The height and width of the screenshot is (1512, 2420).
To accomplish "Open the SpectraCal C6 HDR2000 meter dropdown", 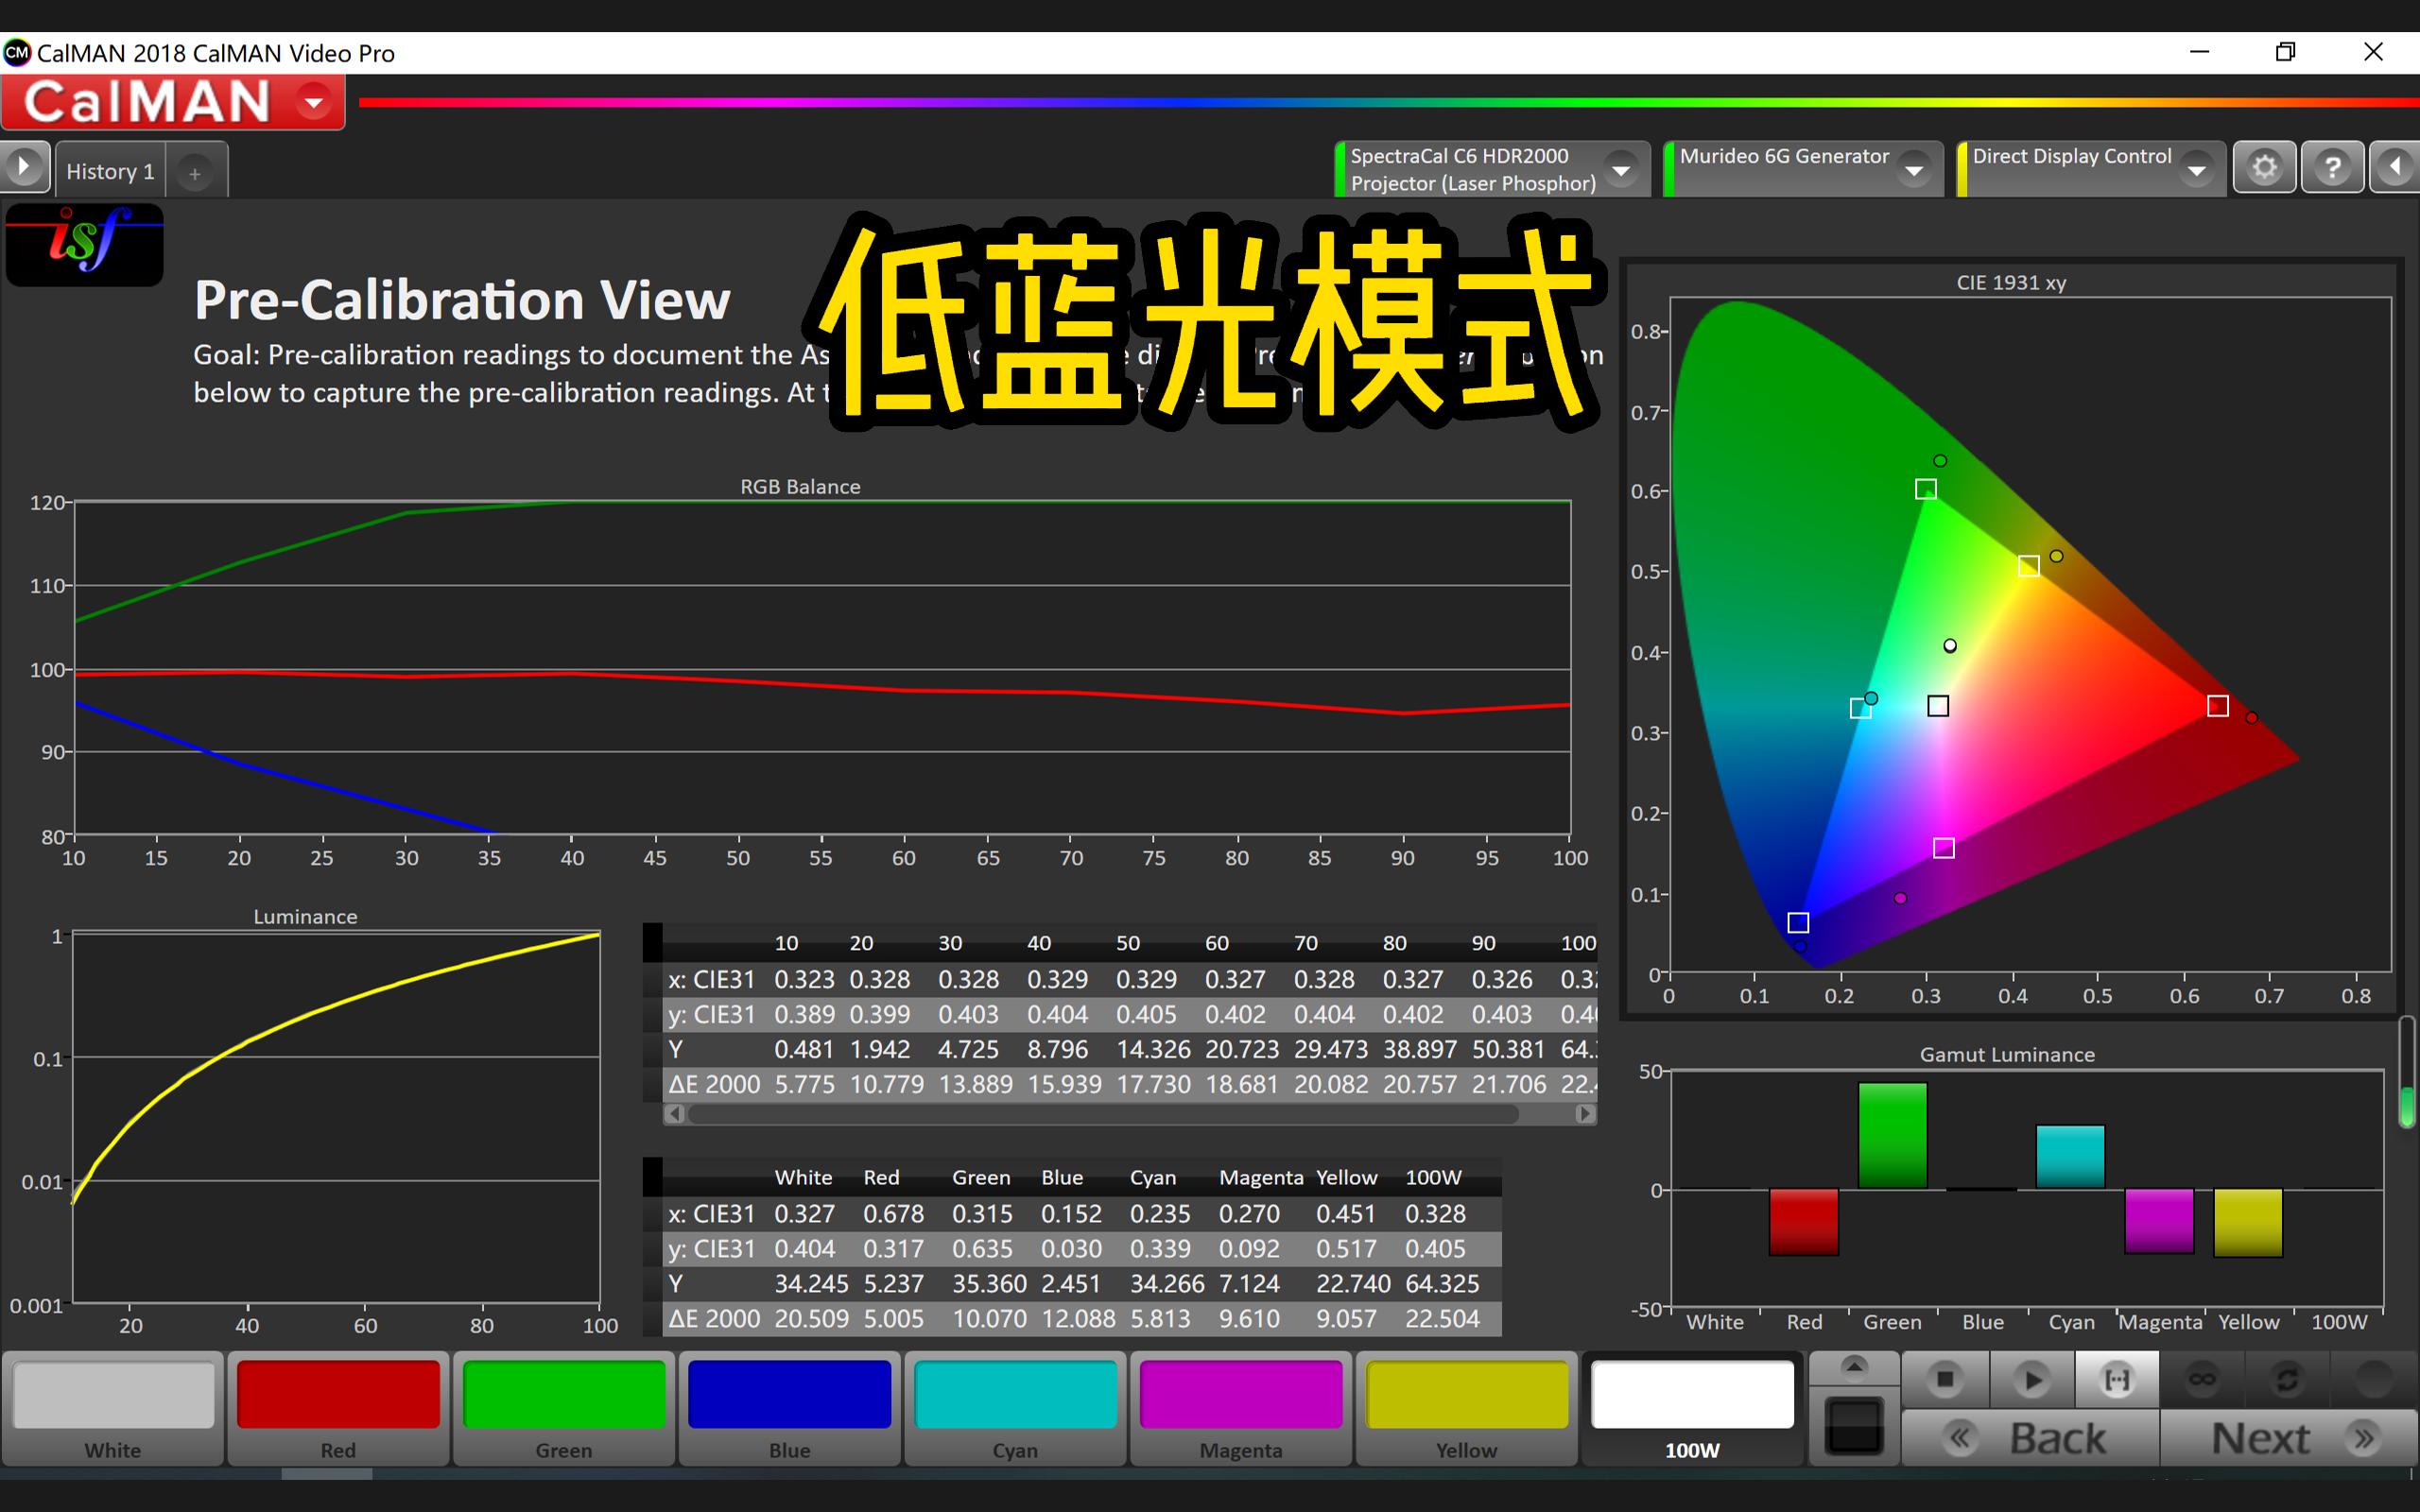I will [x=1622, y=170].
